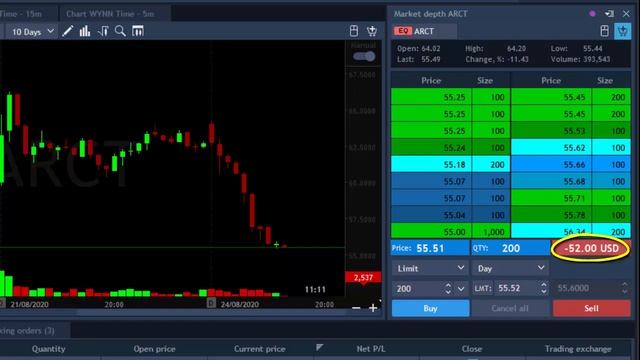Screen dimensions: 640x360
Task: Click the ask side Size column header
Action: coord(604,80)
